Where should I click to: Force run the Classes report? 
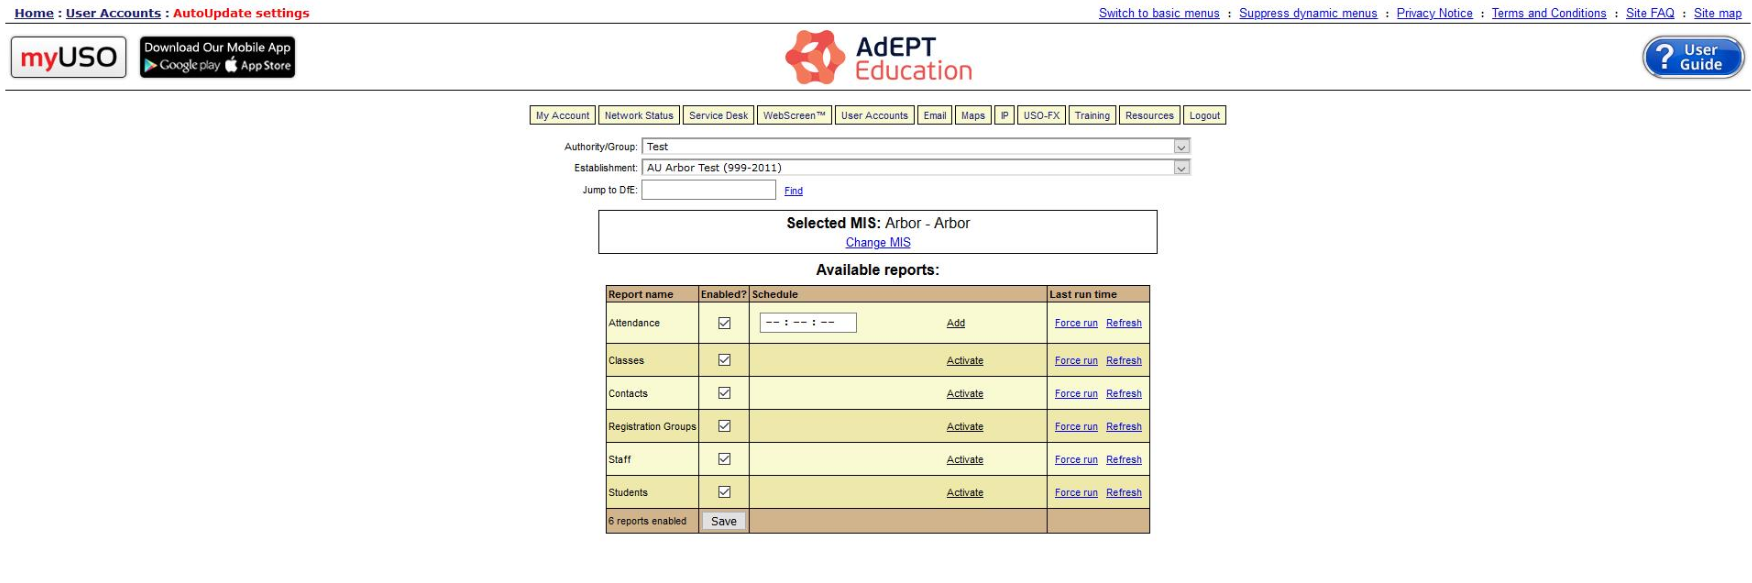(1076, 361)
